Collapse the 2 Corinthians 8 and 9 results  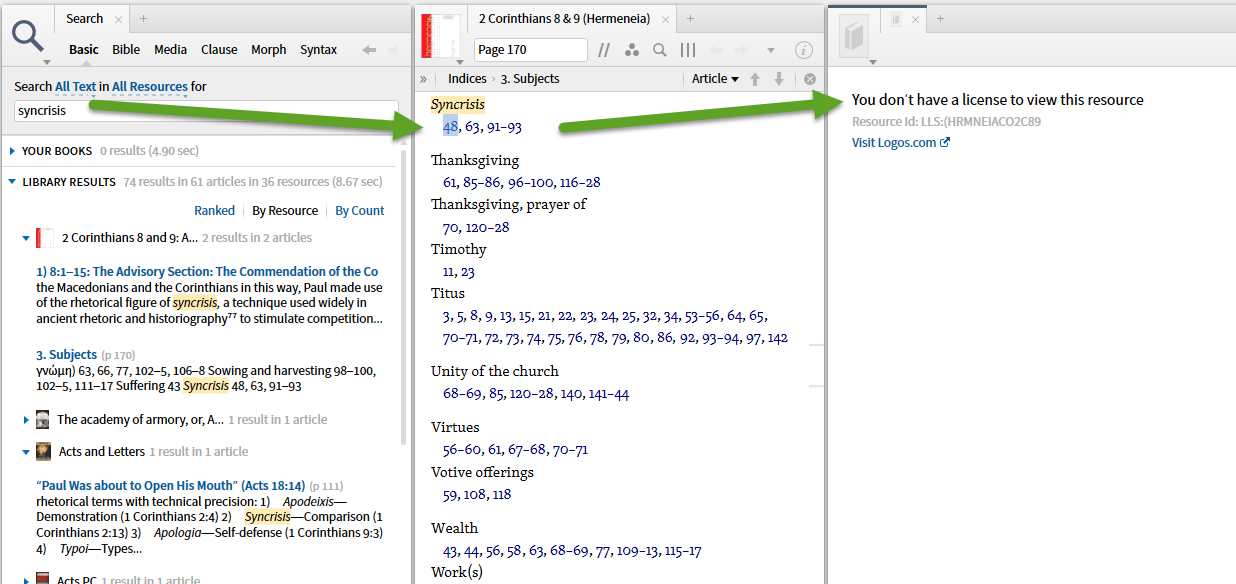24,237
